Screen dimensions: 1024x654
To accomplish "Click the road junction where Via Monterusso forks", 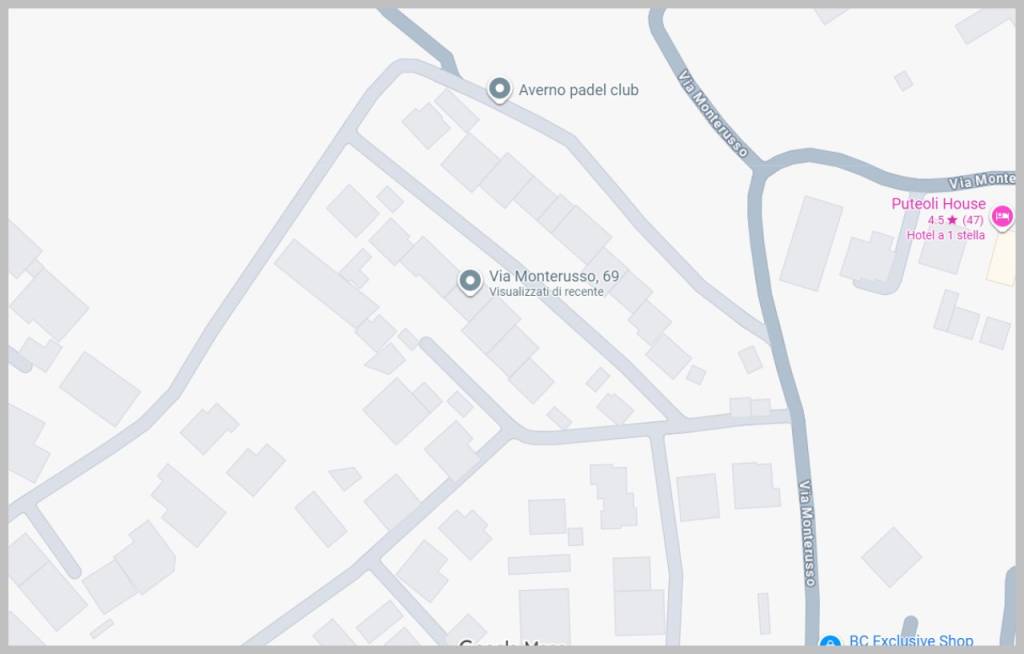I will pyautogui.click(x=760, y=170).
